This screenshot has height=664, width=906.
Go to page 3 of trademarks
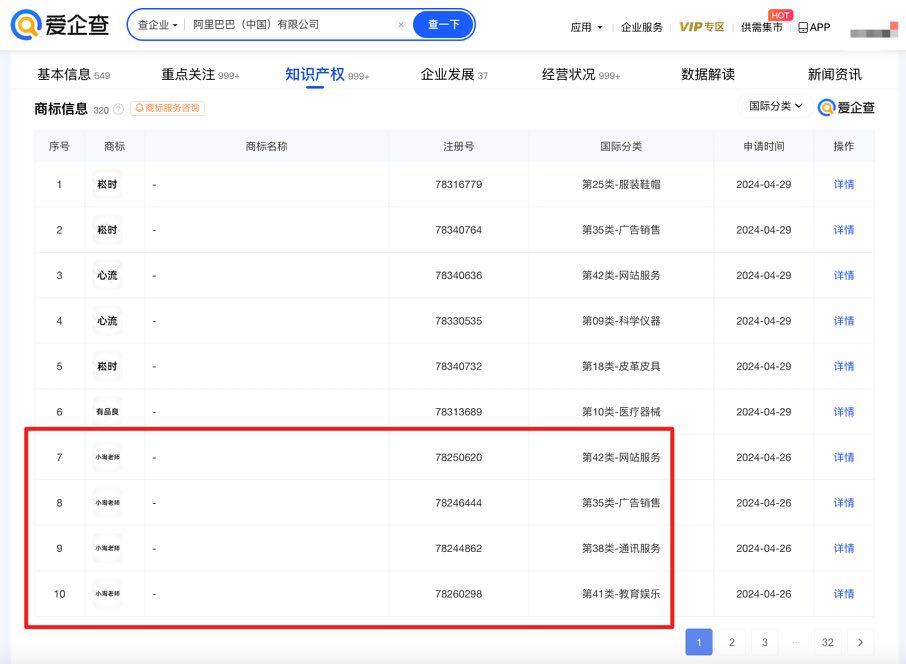coord(764,642)
